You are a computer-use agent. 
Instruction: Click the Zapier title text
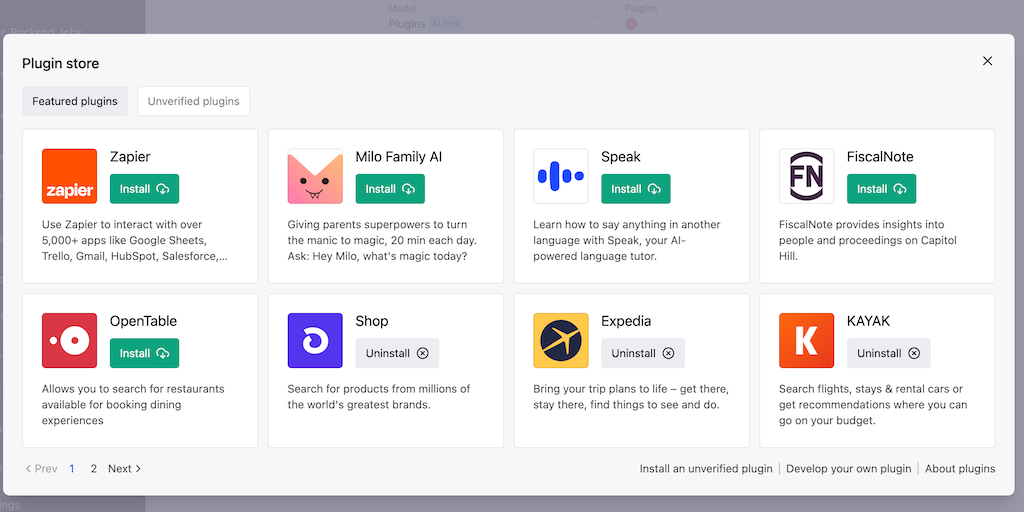130,157
